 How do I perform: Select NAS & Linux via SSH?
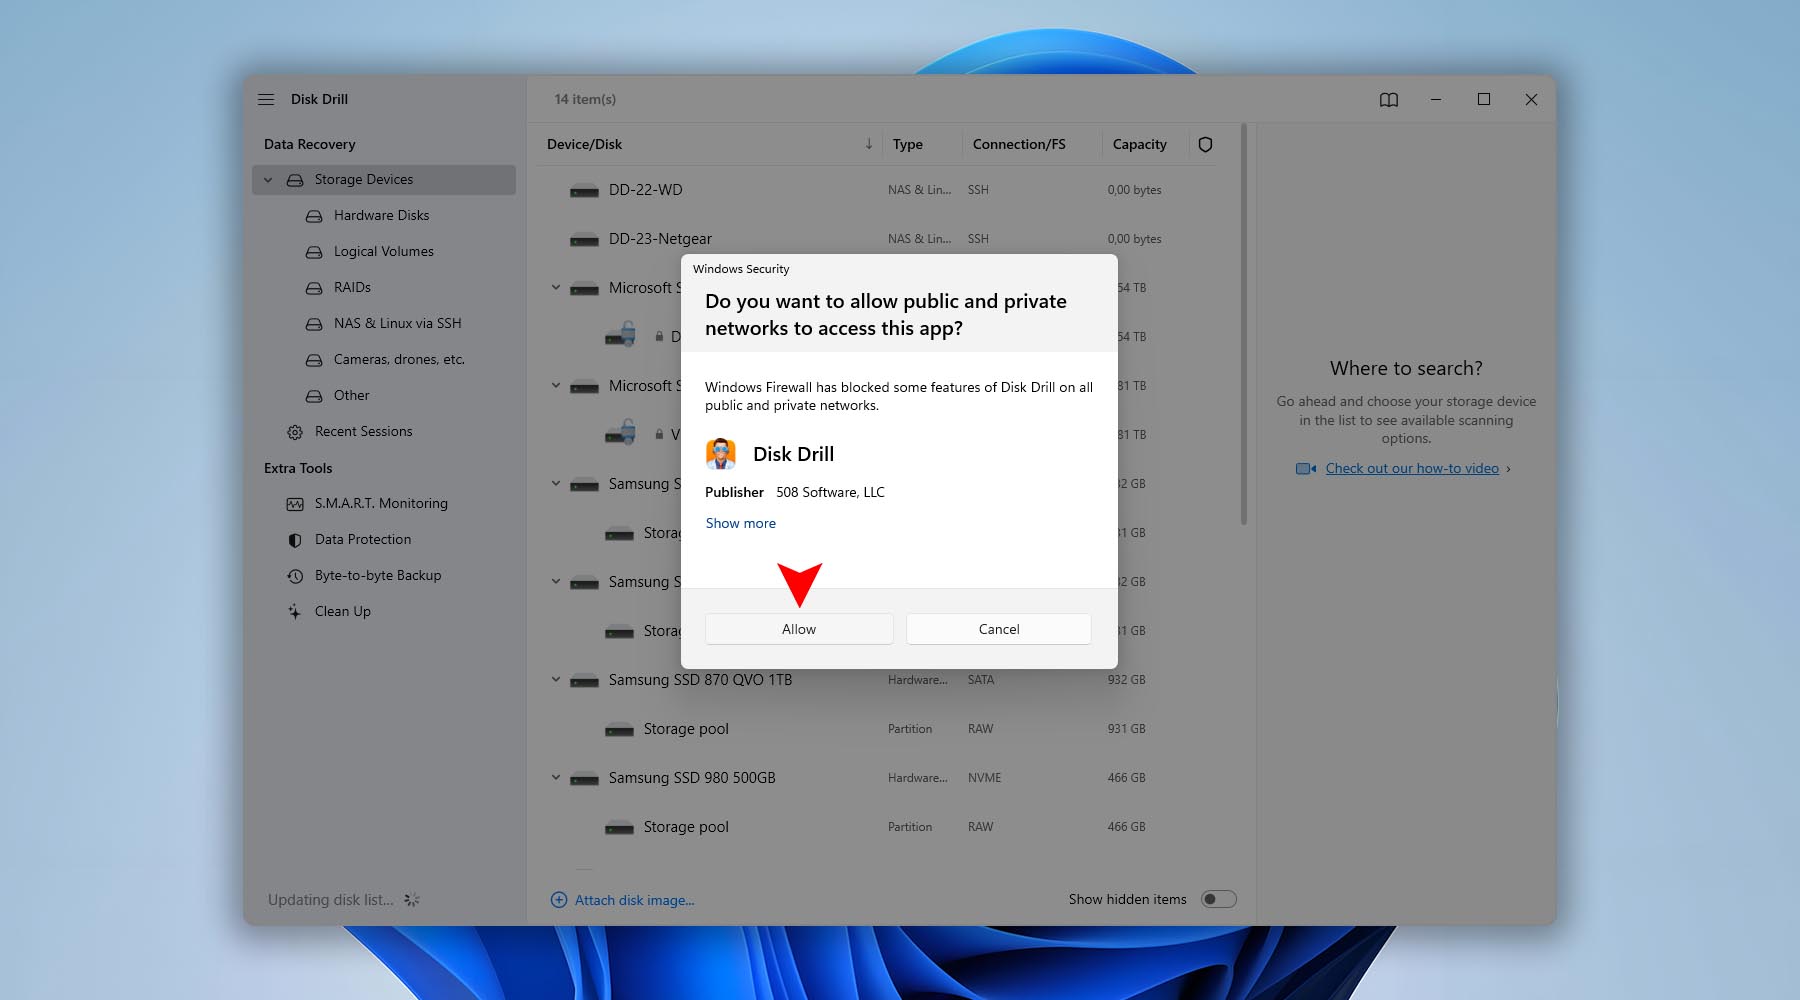398,324
